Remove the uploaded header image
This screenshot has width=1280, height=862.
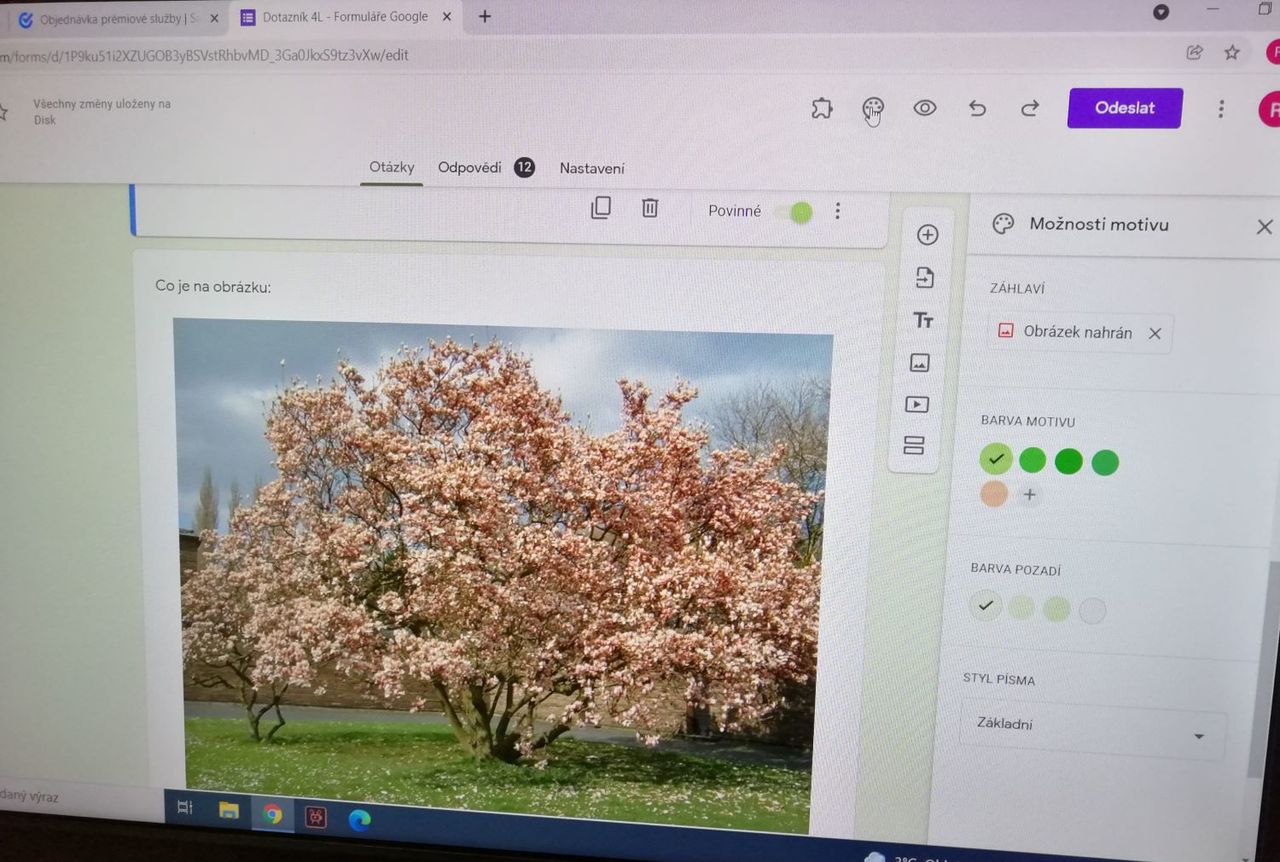click(x=1154, y=334)
